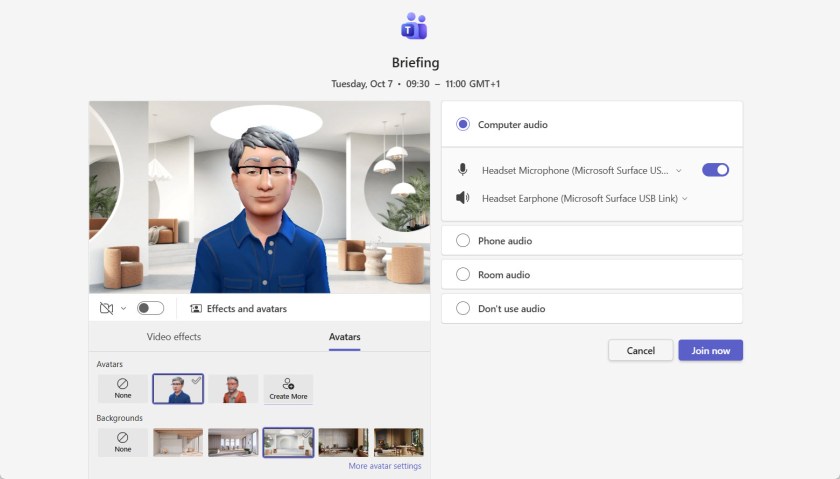Pick the fifth brown curtain background

tap(343, 443)
